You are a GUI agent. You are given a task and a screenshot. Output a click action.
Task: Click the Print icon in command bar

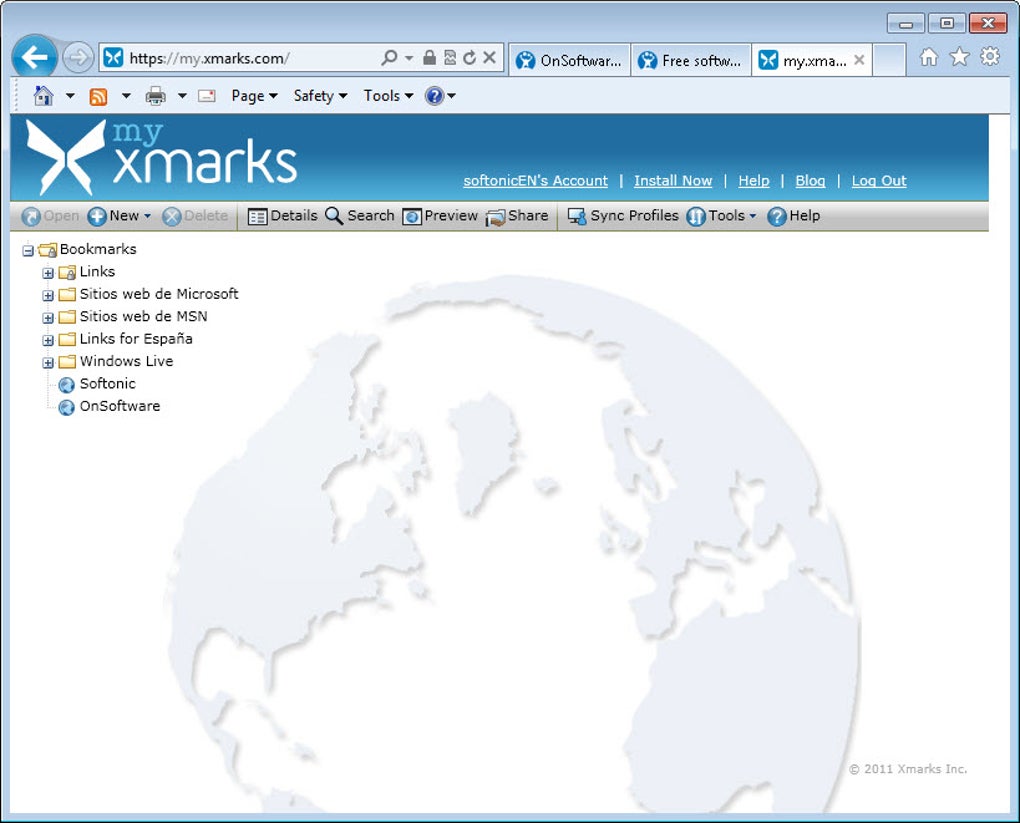(155, 96)
